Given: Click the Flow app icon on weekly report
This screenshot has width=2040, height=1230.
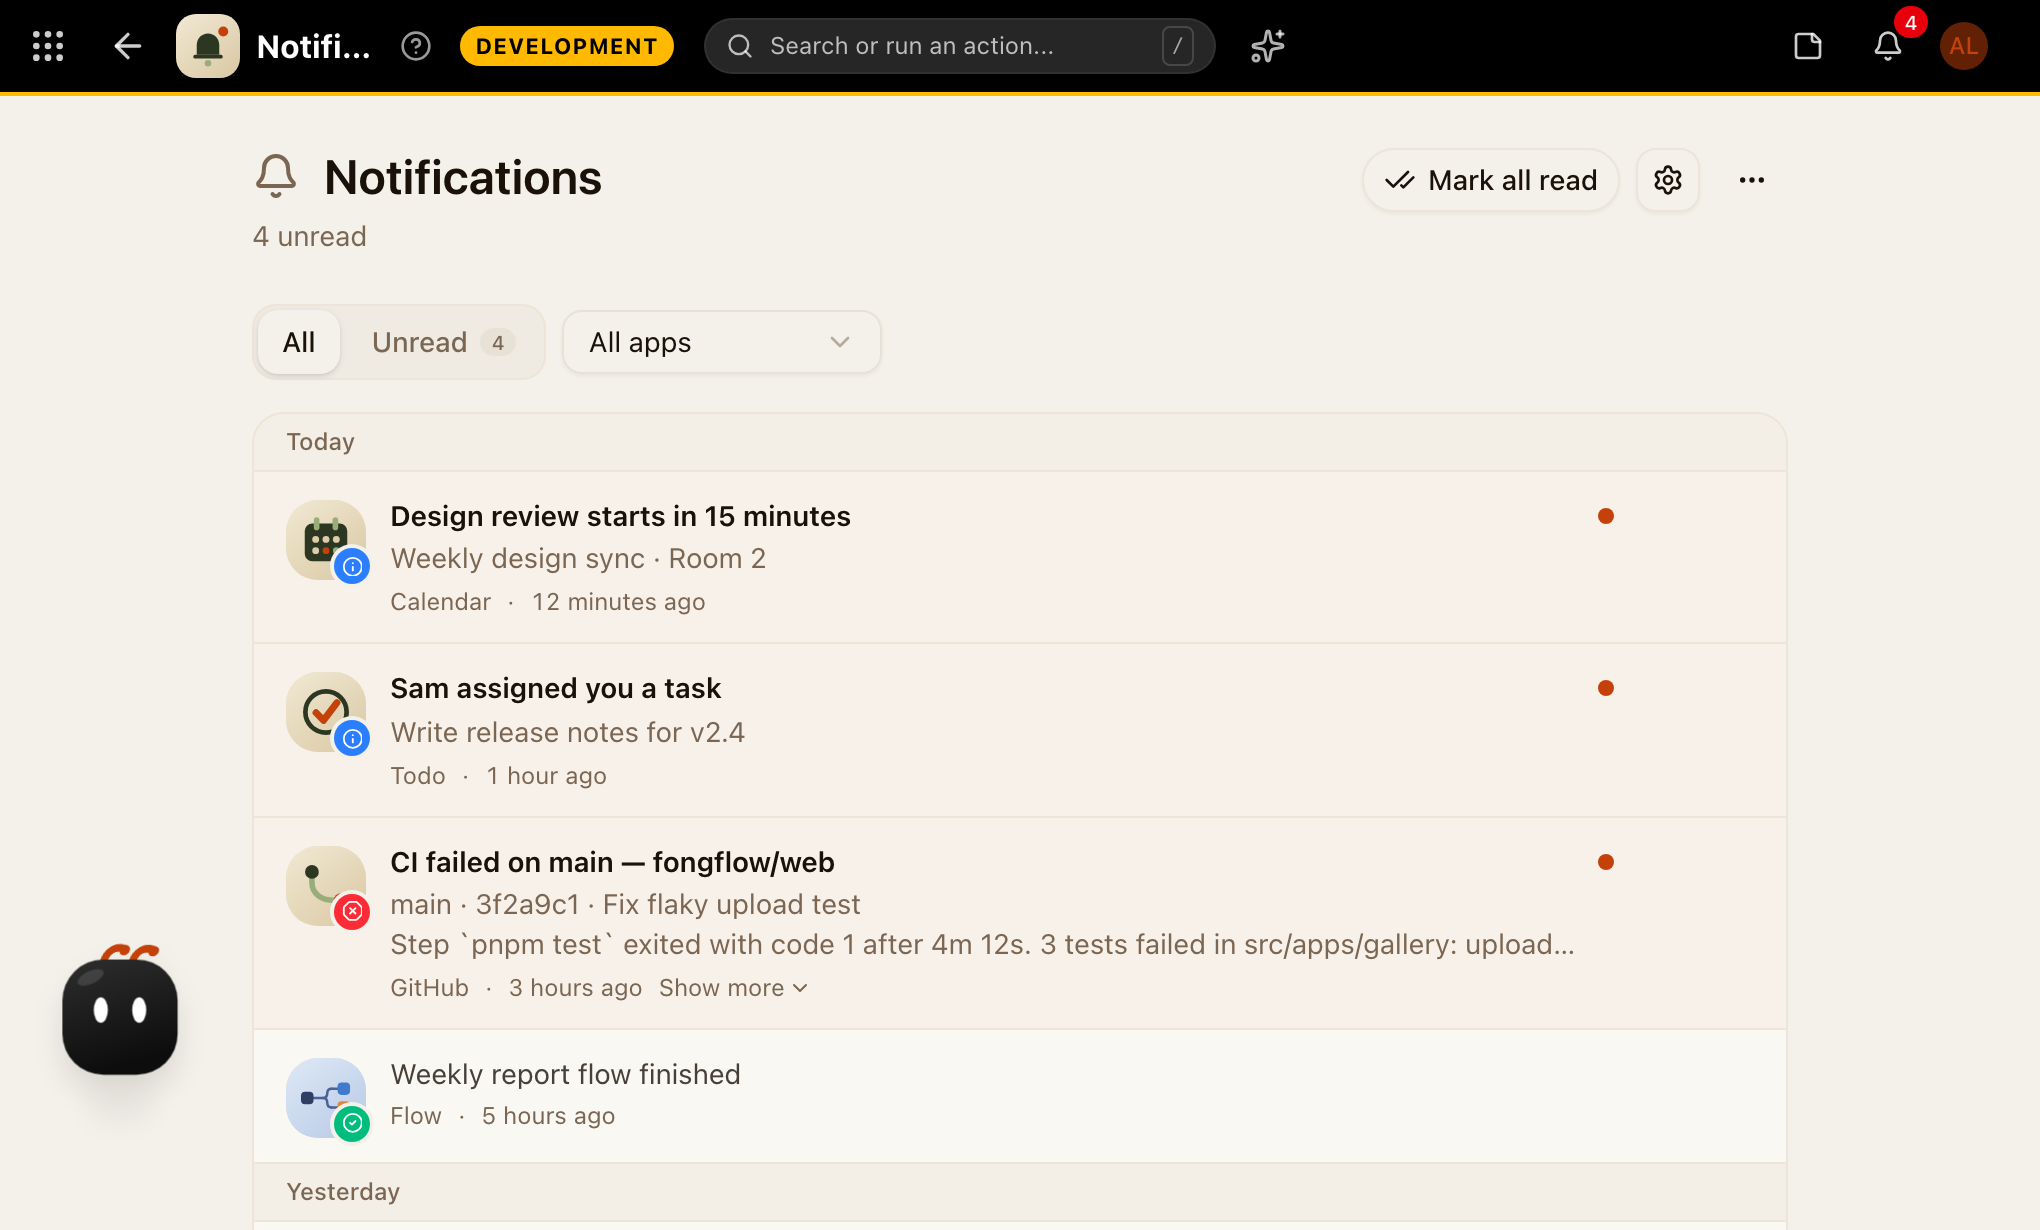Looking at the screenshot, I should [326, 1098].
